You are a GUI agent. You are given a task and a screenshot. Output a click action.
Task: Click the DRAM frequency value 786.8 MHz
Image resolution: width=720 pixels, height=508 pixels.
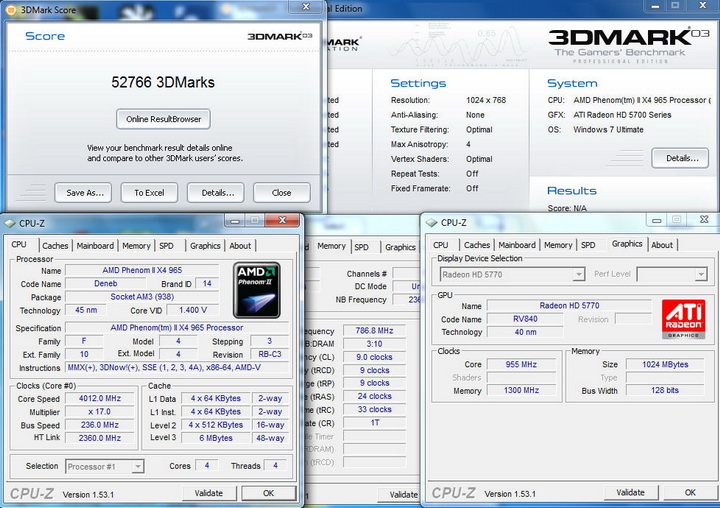[374, 330]
